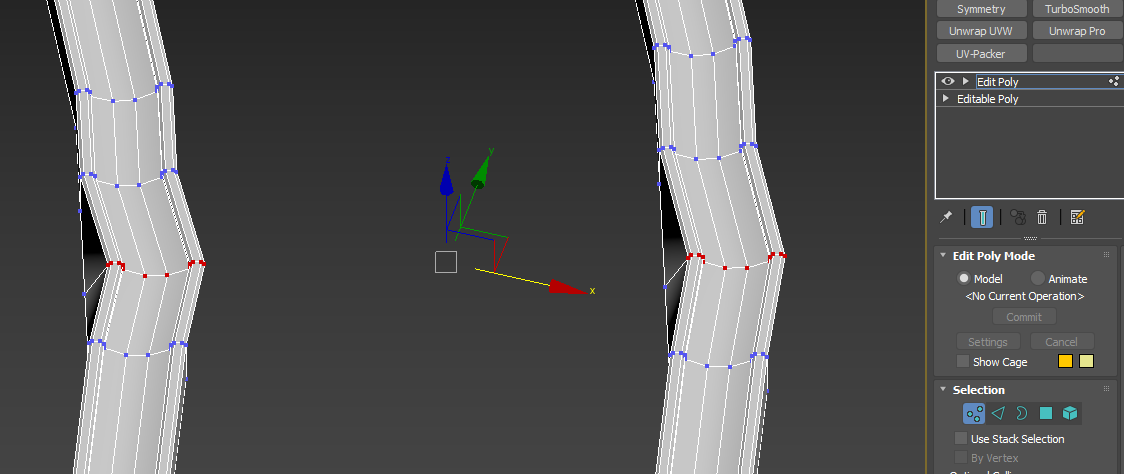The image size is (1124, 474).
Task: Select Element sub-object level icon
Action: tap(1070, 413)
